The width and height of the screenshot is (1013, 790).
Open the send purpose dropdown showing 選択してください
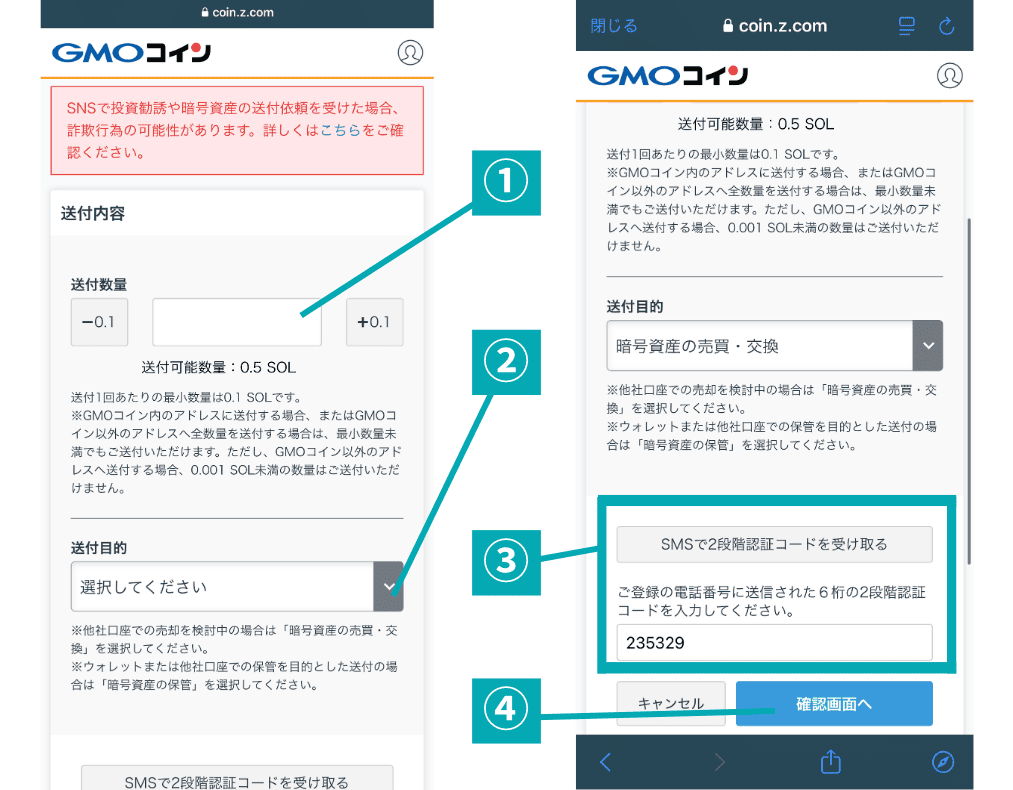point(237,586)
